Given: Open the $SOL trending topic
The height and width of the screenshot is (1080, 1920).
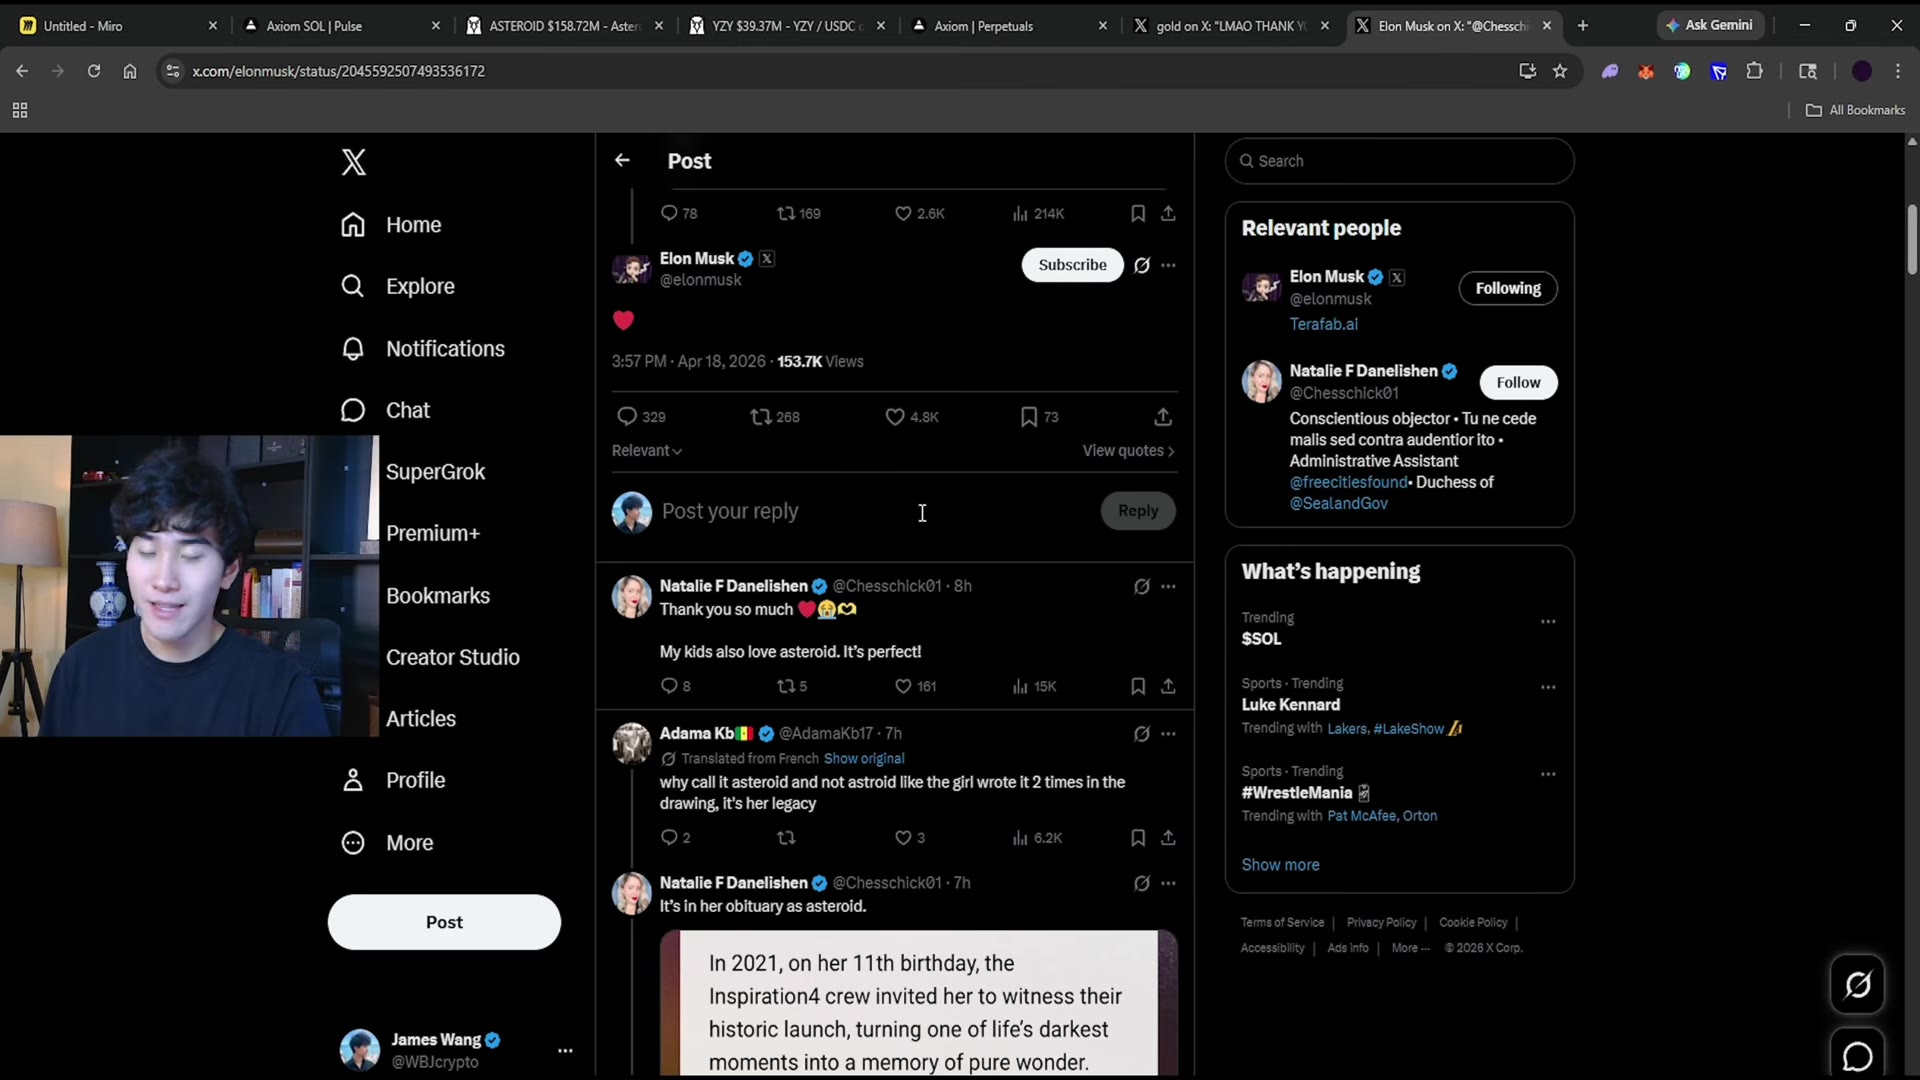Looking at the screenshot, I should pyautogui.click(x=1261, y=639).
